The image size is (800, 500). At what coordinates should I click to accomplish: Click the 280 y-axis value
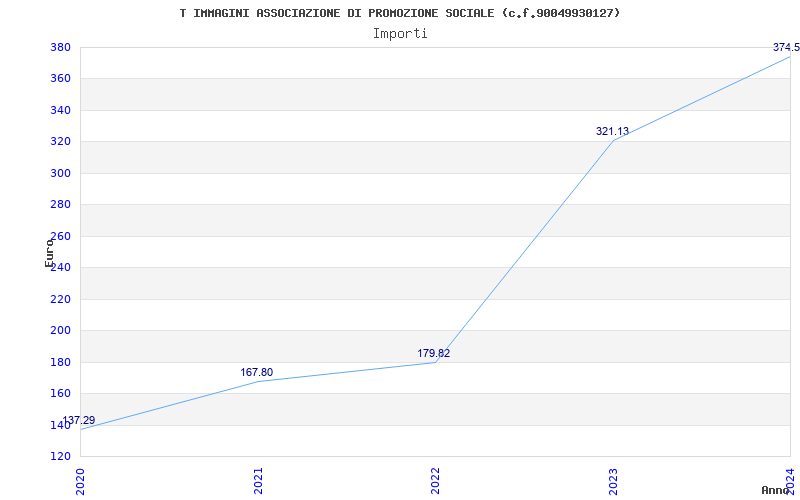click(x=60, y=205)
